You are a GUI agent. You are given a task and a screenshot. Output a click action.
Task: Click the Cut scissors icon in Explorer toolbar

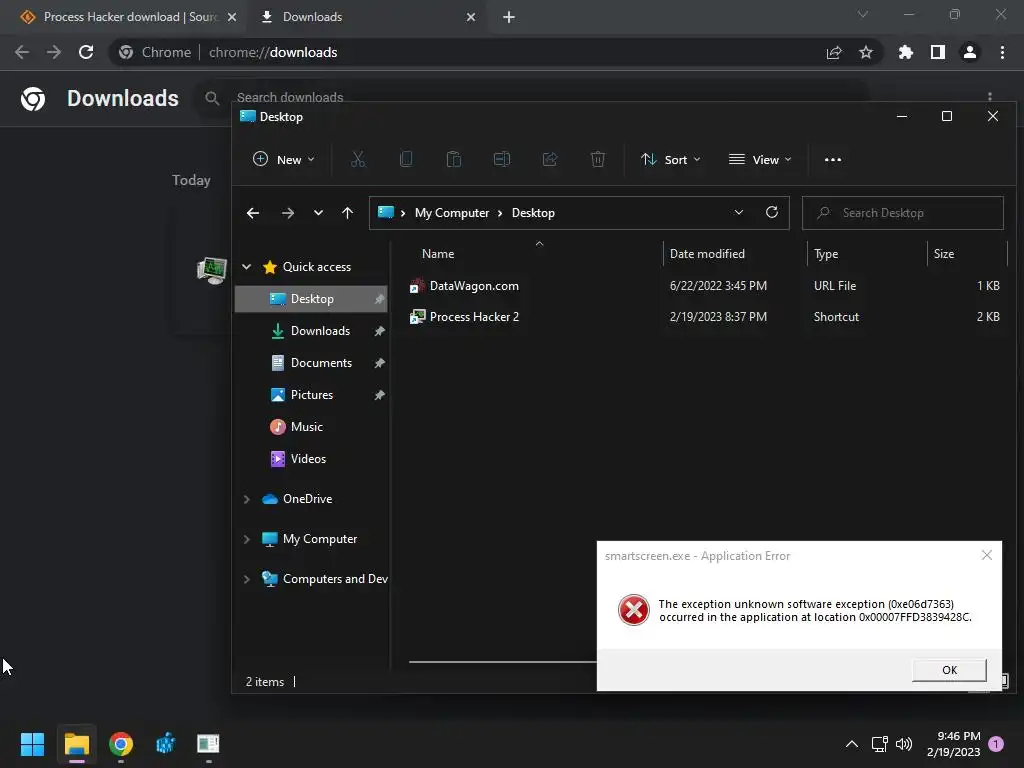coord(358,159)
